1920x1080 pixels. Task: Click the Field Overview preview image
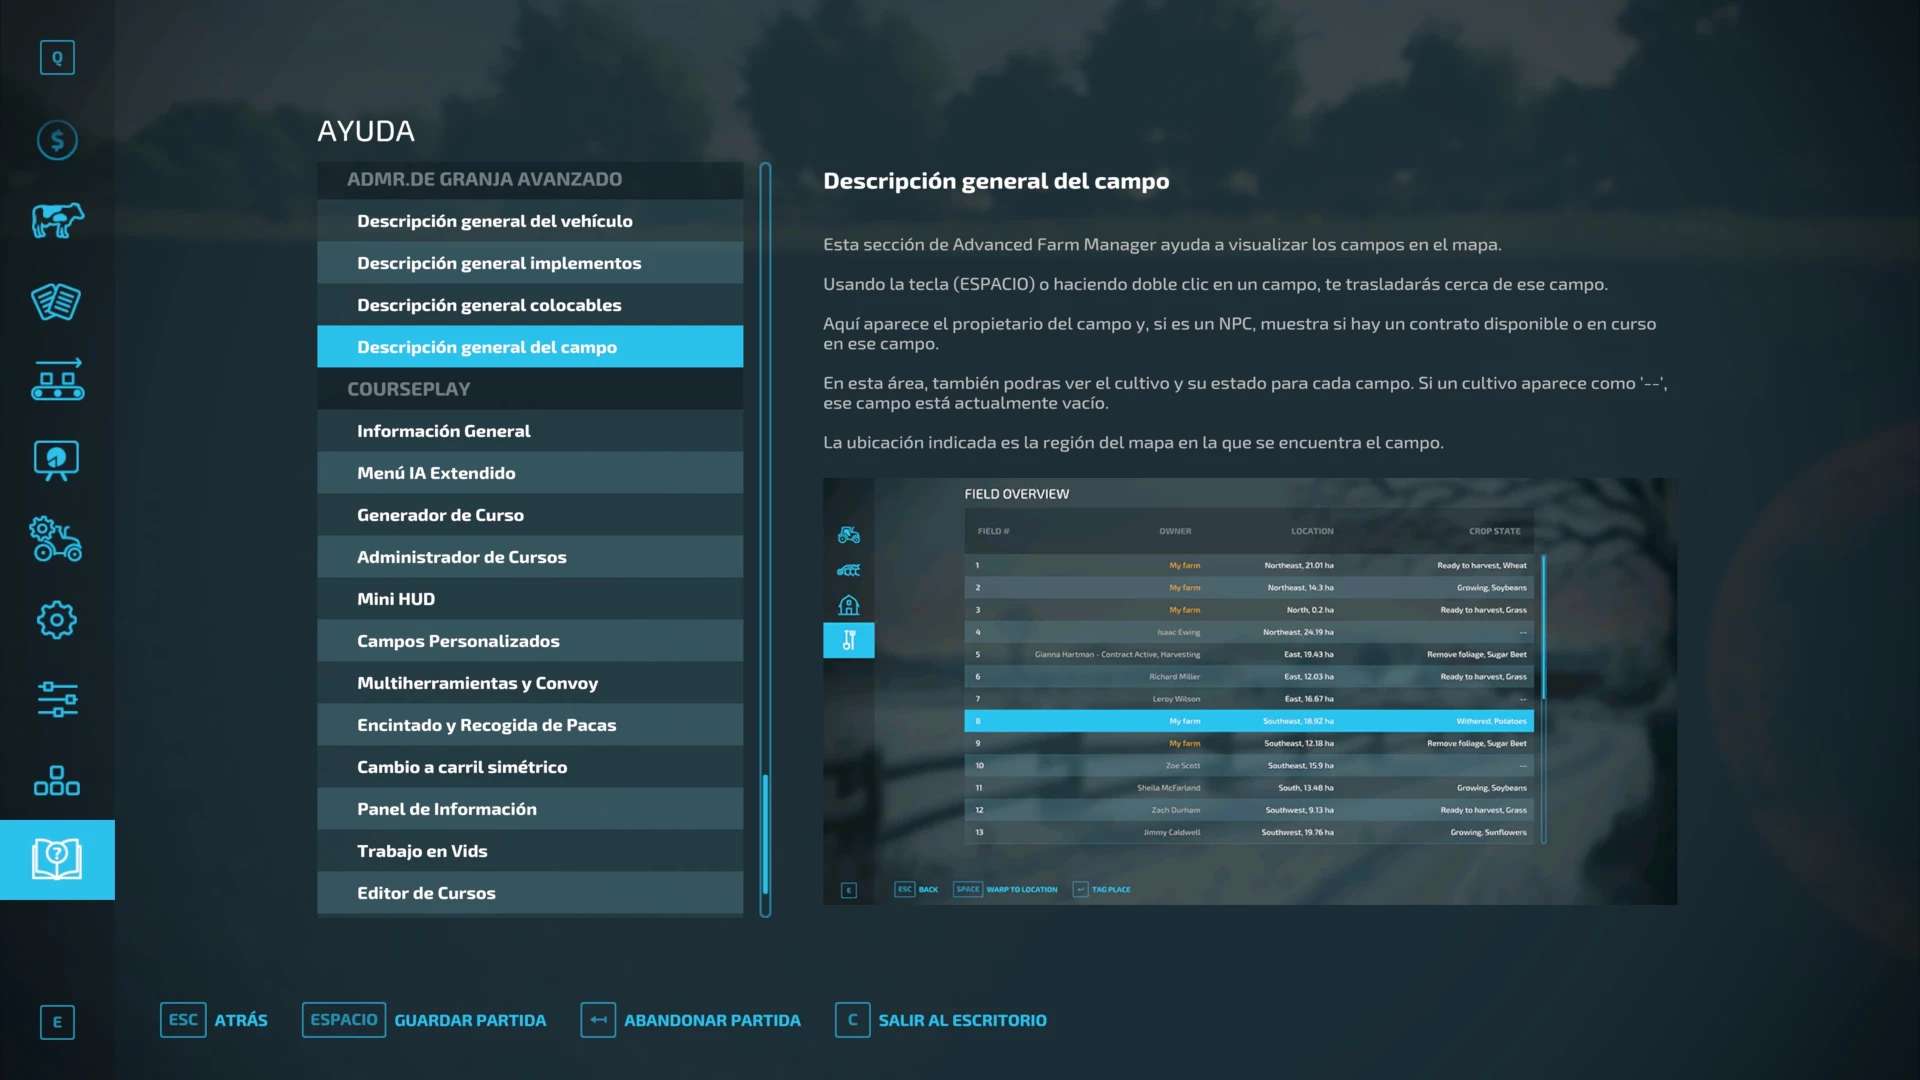(x=1249, y=691)
